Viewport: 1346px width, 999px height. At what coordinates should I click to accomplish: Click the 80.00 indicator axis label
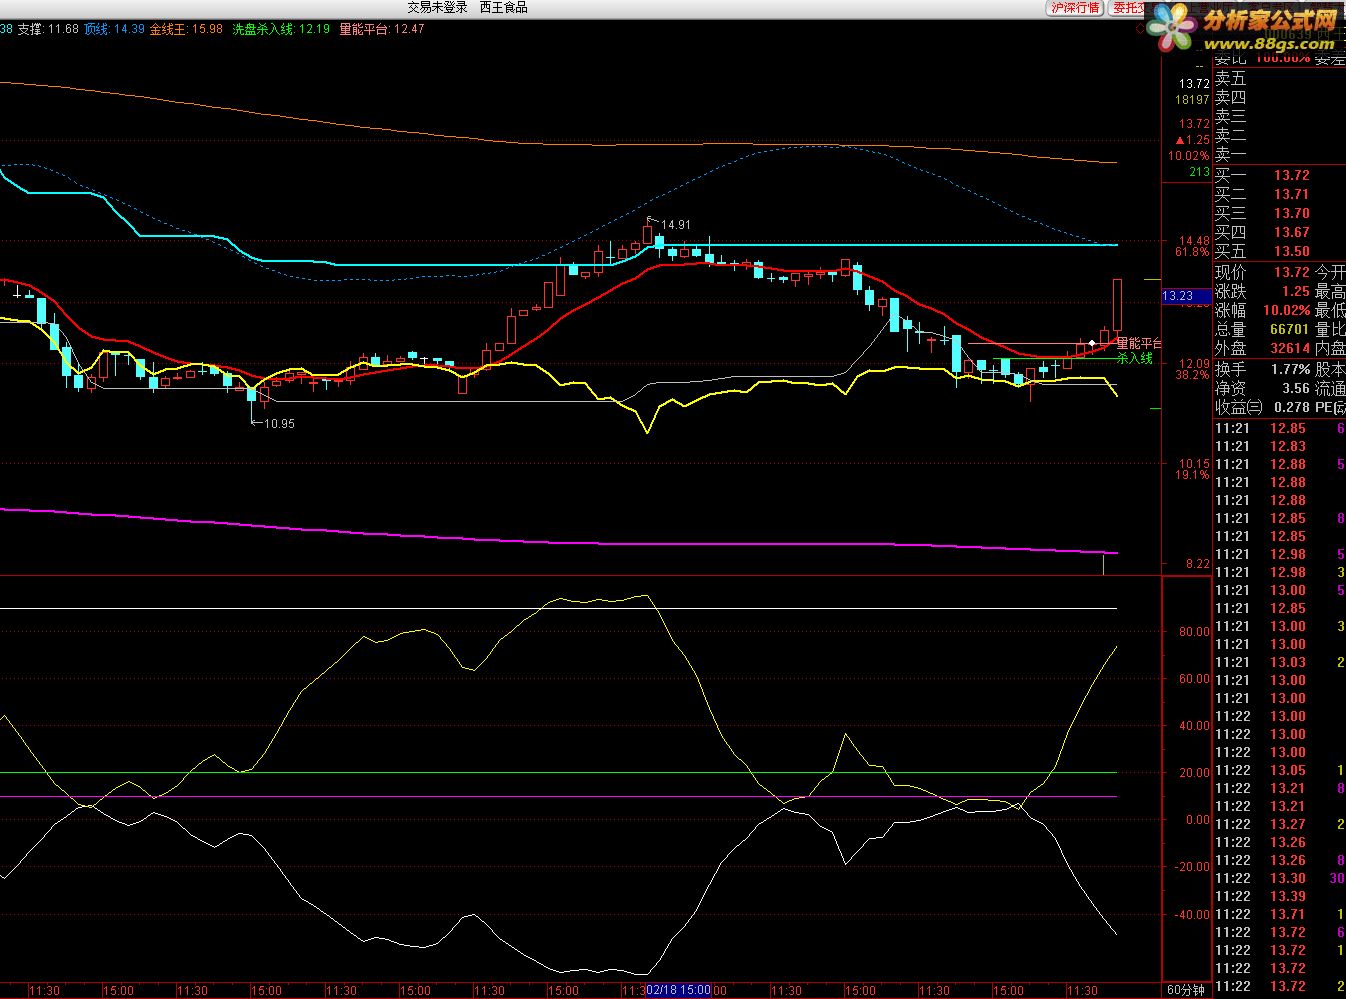pos(1194,632)
